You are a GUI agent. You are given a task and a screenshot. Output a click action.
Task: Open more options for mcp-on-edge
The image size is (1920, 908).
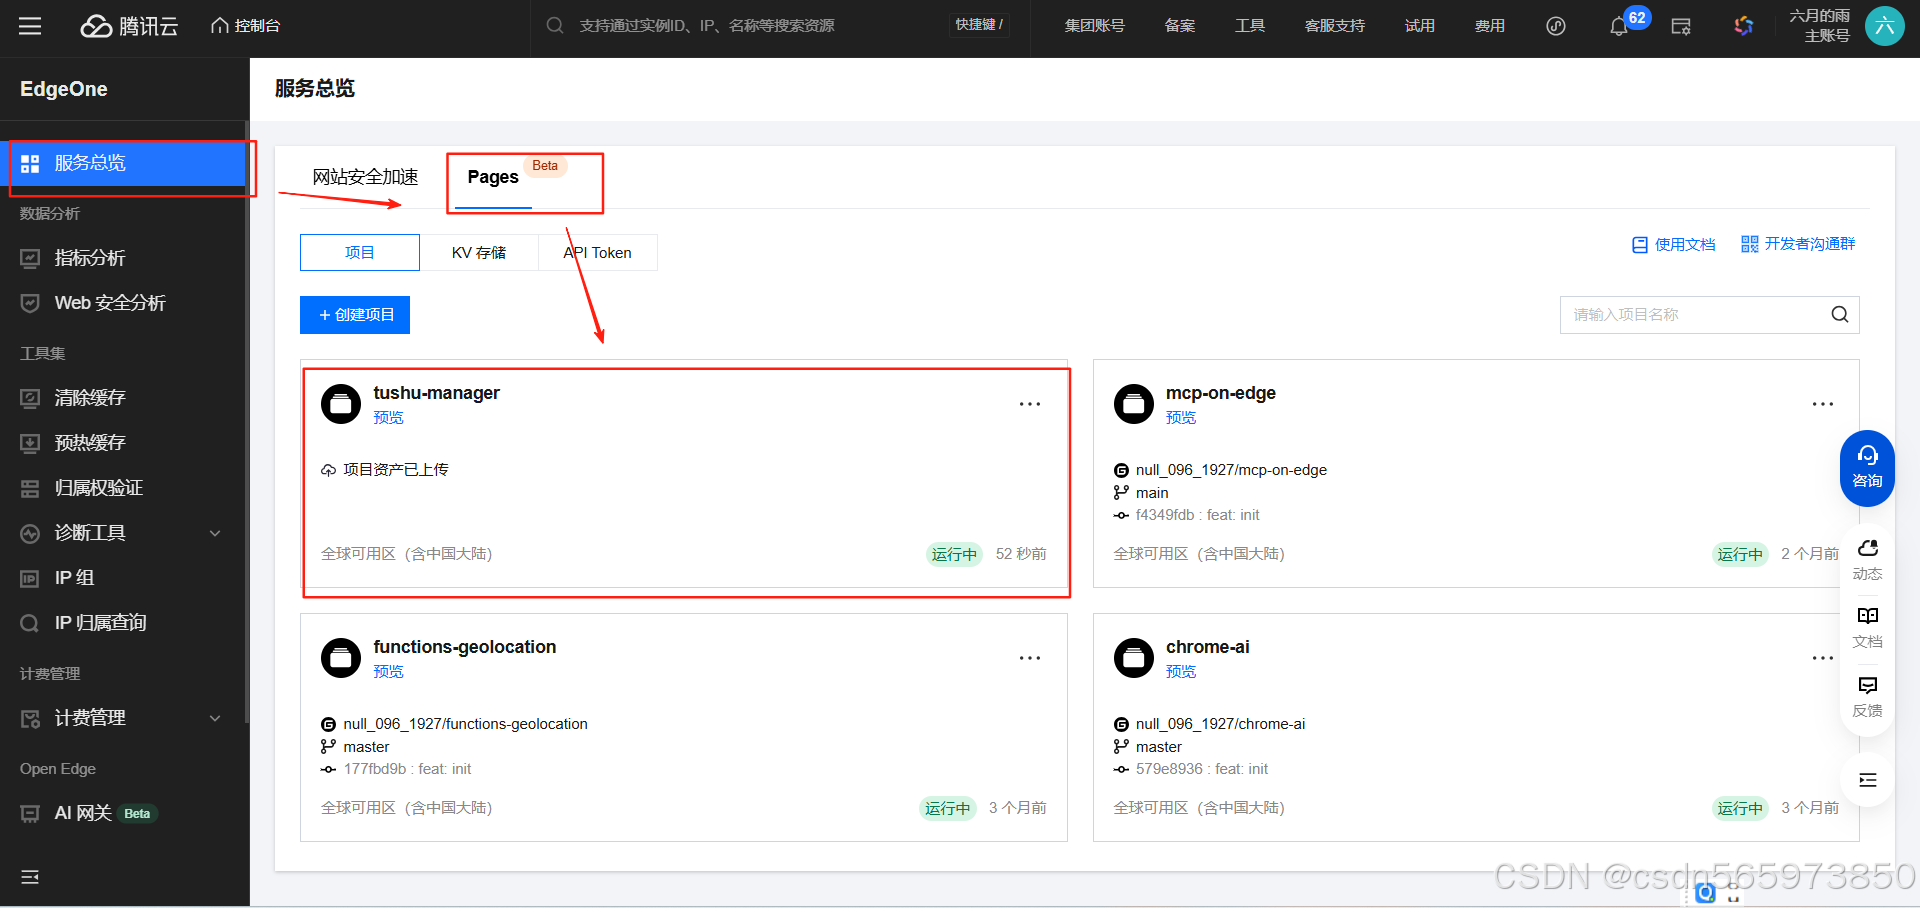1823,404
